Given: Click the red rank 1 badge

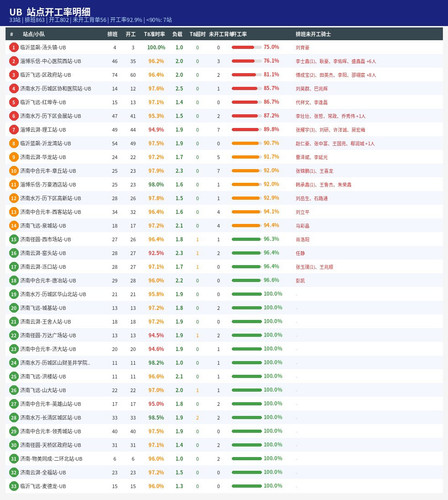Looking at the screenshot, I should click(x=14, y=47).
